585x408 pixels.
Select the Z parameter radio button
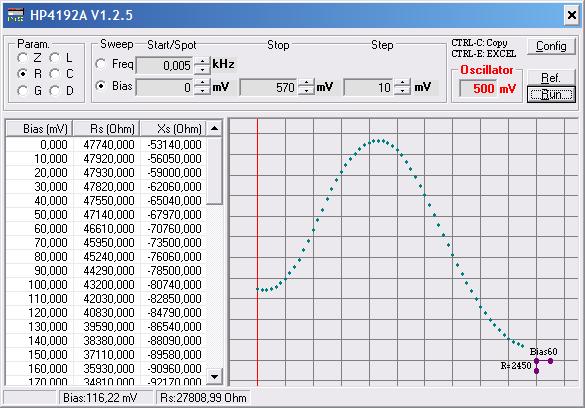coord(22,58)
